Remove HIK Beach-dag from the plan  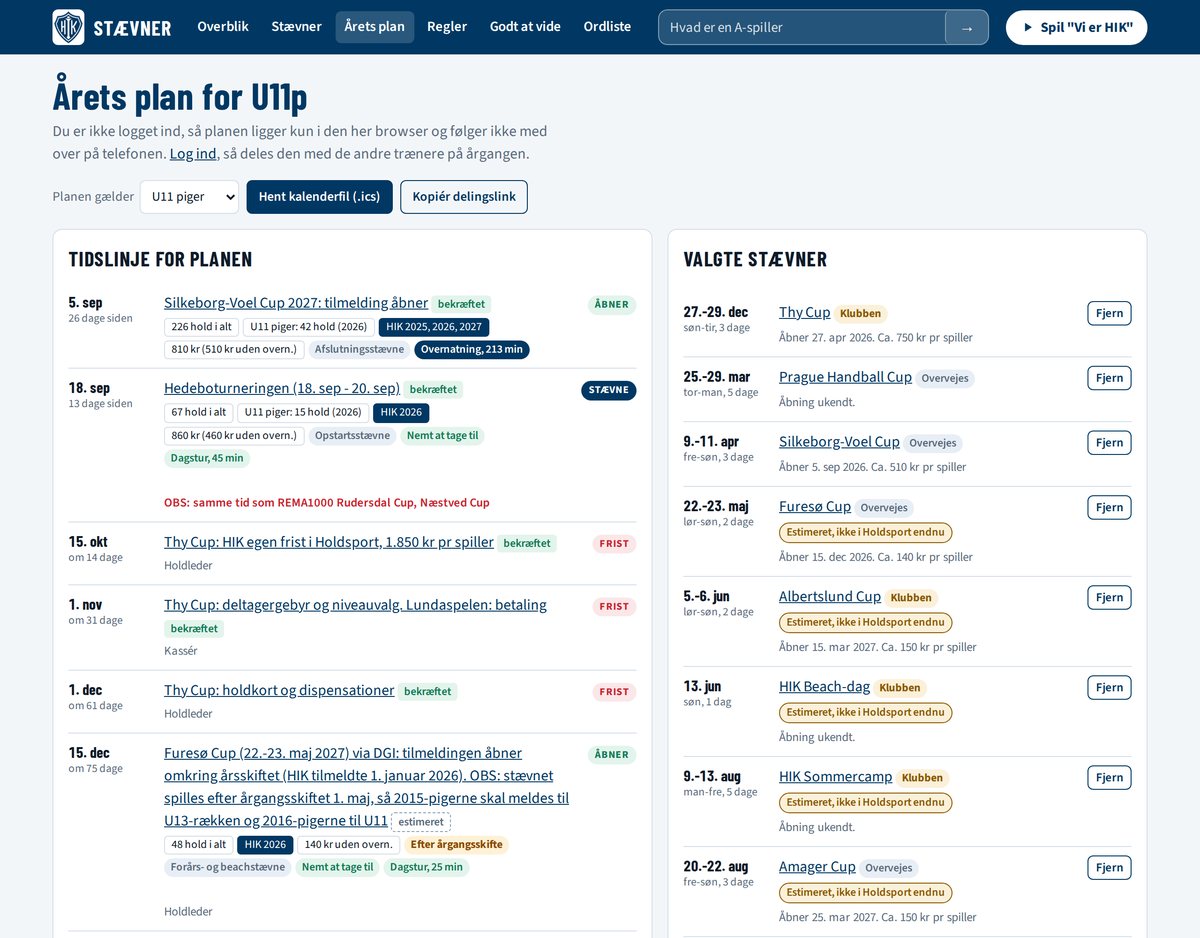click(1109, 687)
